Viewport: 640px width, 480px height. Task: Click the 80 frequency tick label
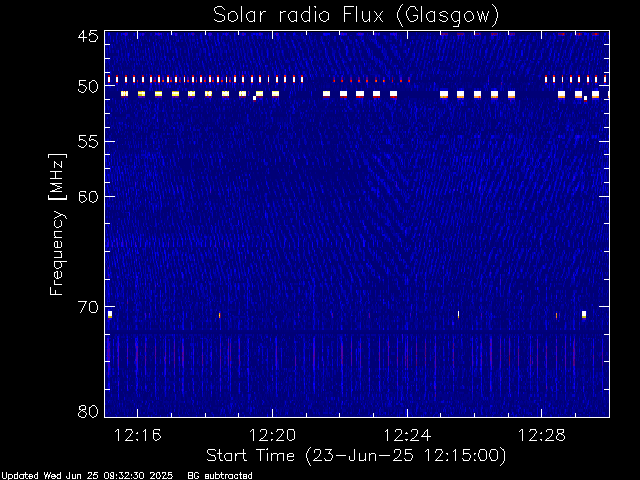88,411
